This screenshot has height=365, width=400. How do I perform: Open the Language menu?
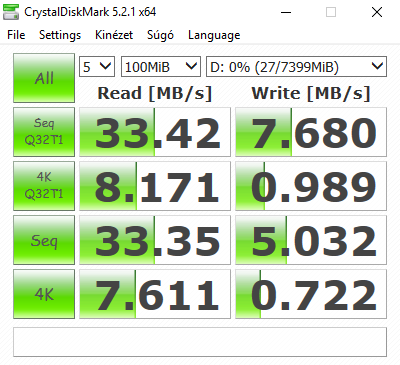coord(214,35)
